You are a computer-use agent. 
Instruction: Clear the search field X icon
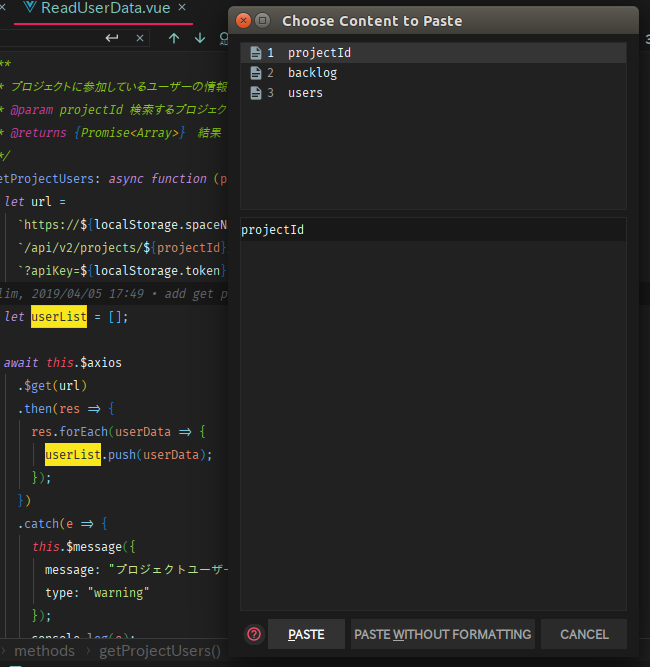tap(140, 38)
